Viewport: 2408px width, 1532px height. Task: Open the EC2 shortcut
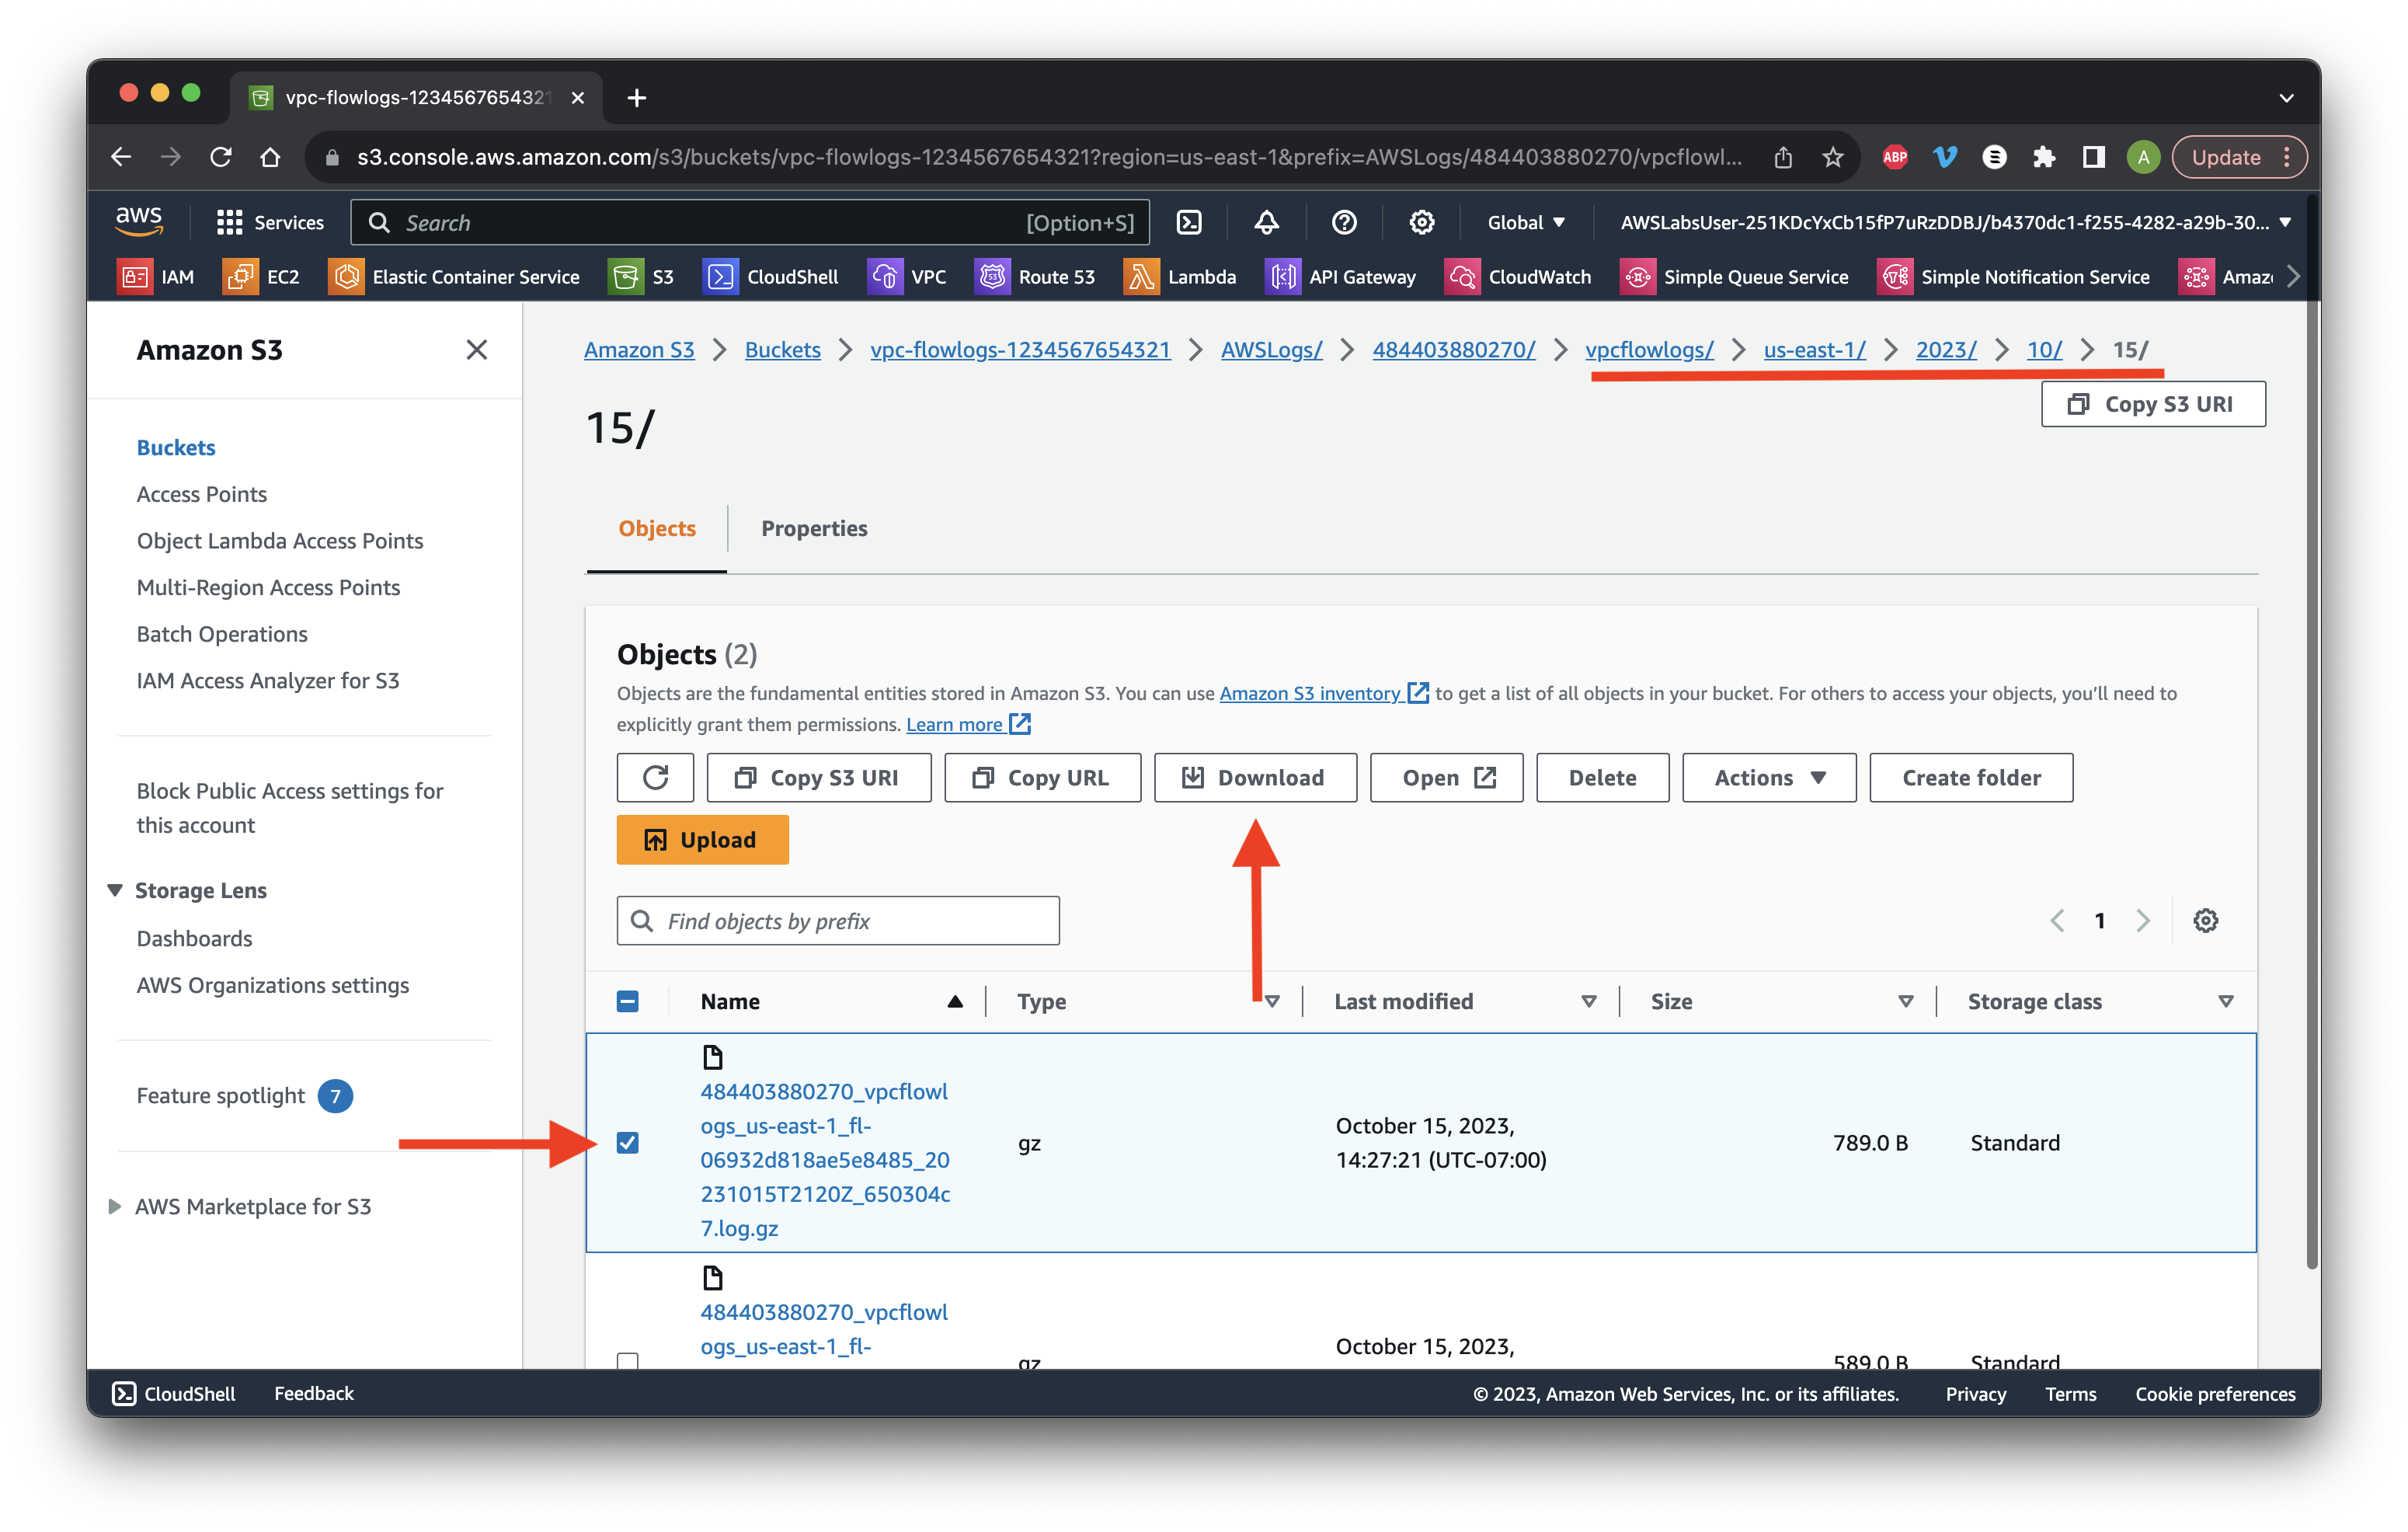tap(262, 276)
